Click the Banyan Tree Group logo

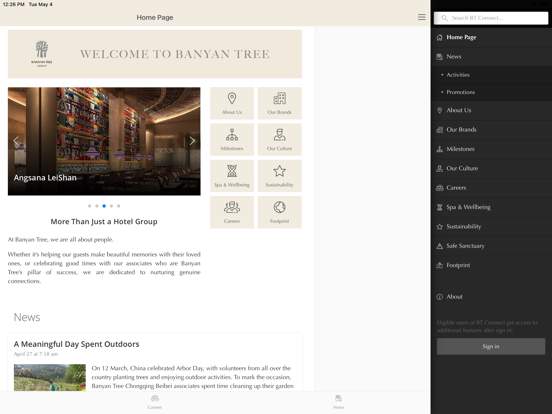pos(42,54)
